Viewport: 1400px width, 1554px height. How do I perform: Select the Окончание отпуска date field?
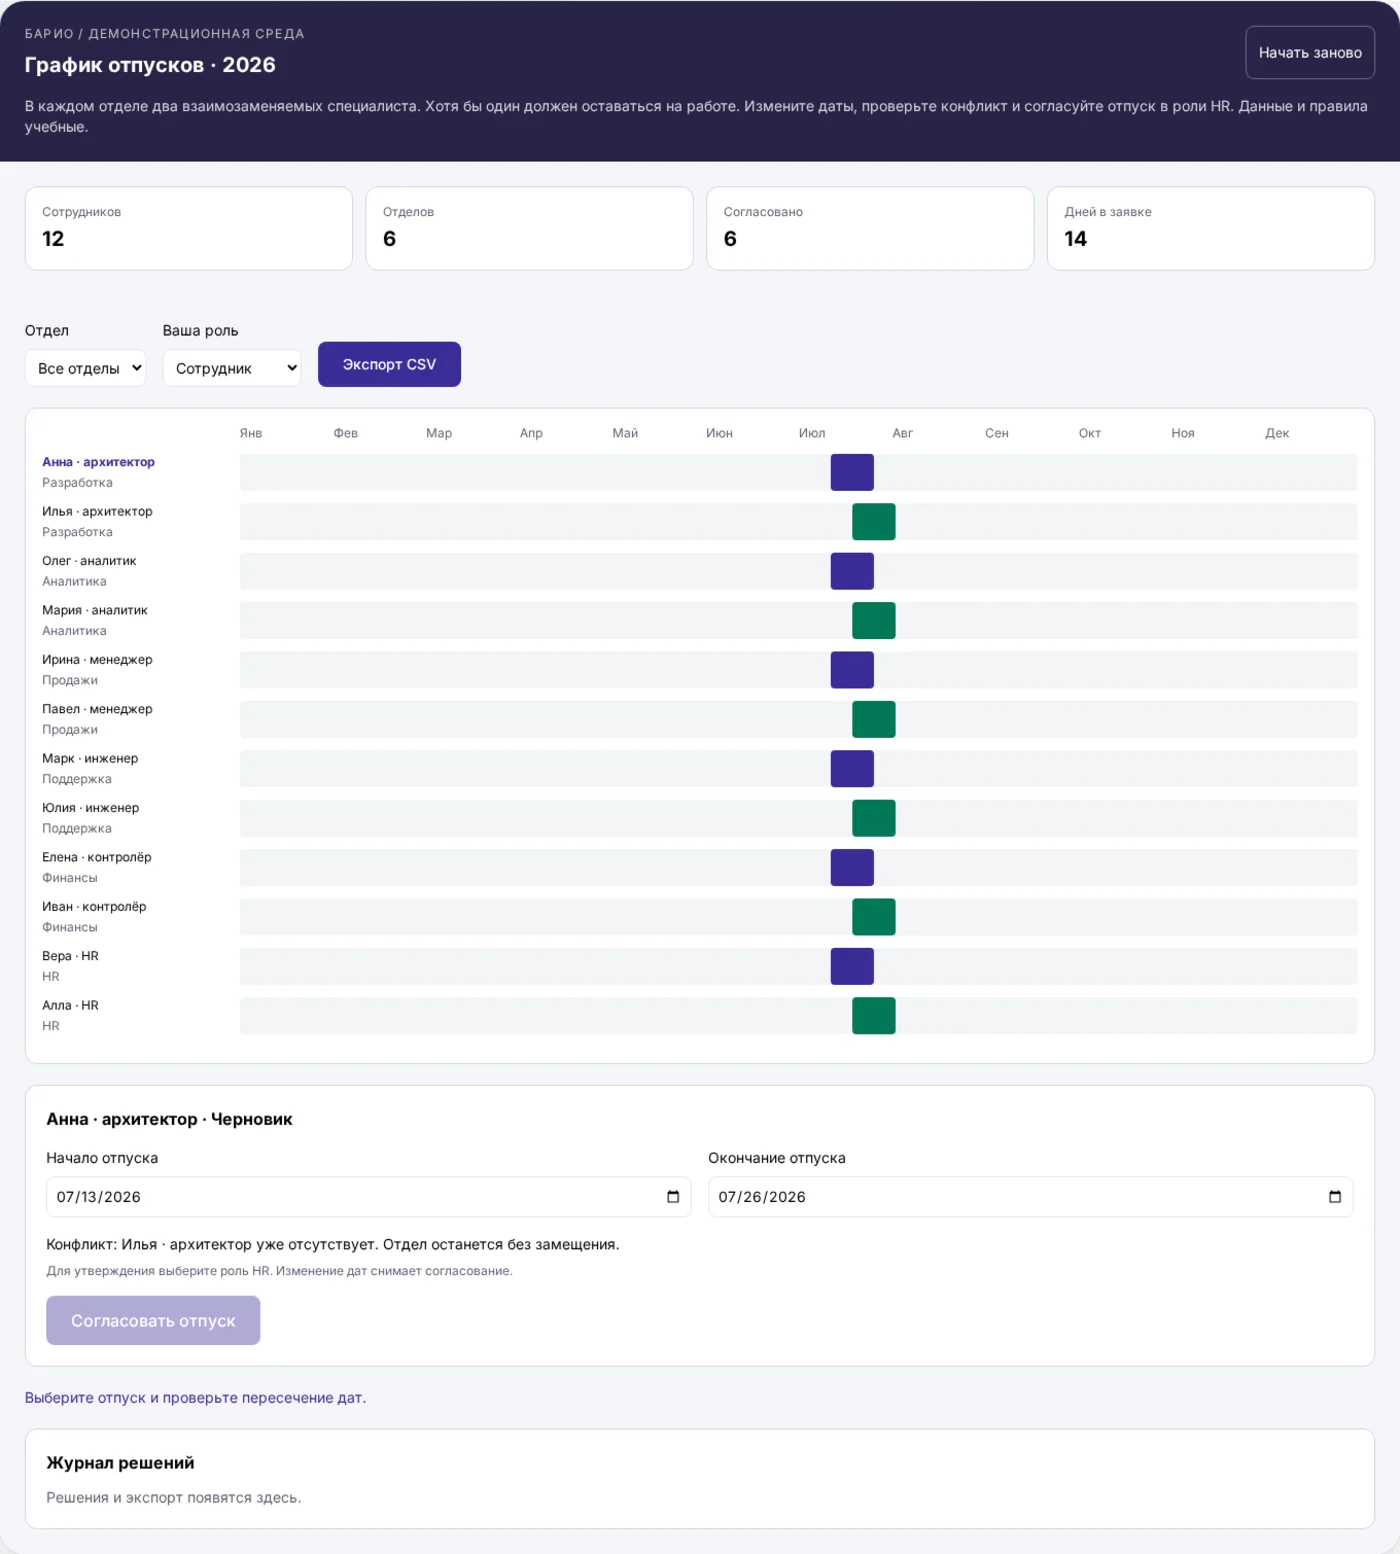click(x=1030, y=1197)
